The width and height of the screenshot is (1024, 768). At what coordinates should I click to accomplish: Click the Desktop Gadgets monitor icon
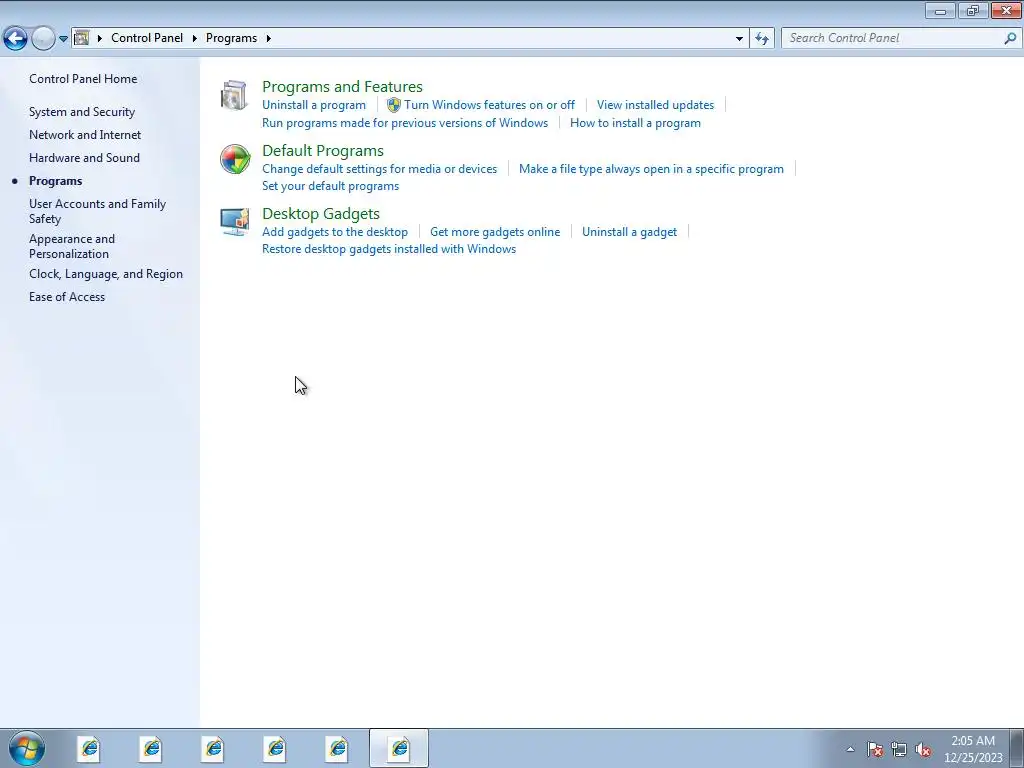234,222
